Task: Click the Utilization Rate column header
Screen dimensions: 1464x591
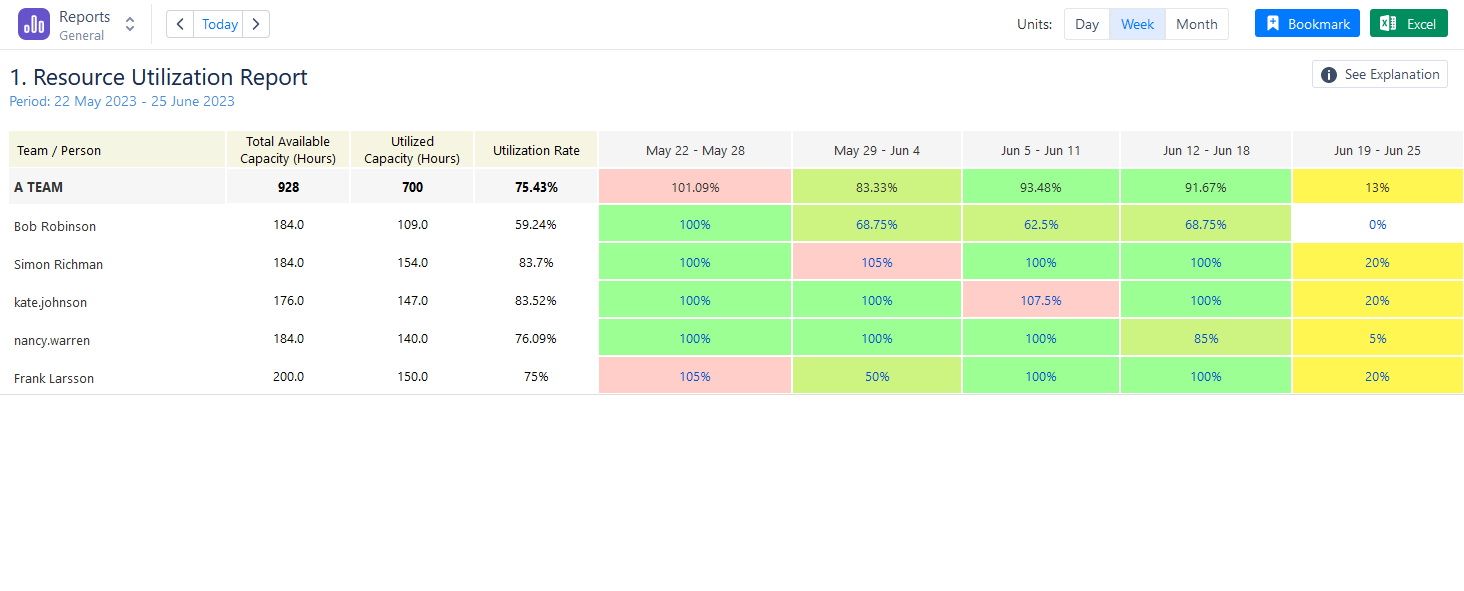Action: coord(536,150)
